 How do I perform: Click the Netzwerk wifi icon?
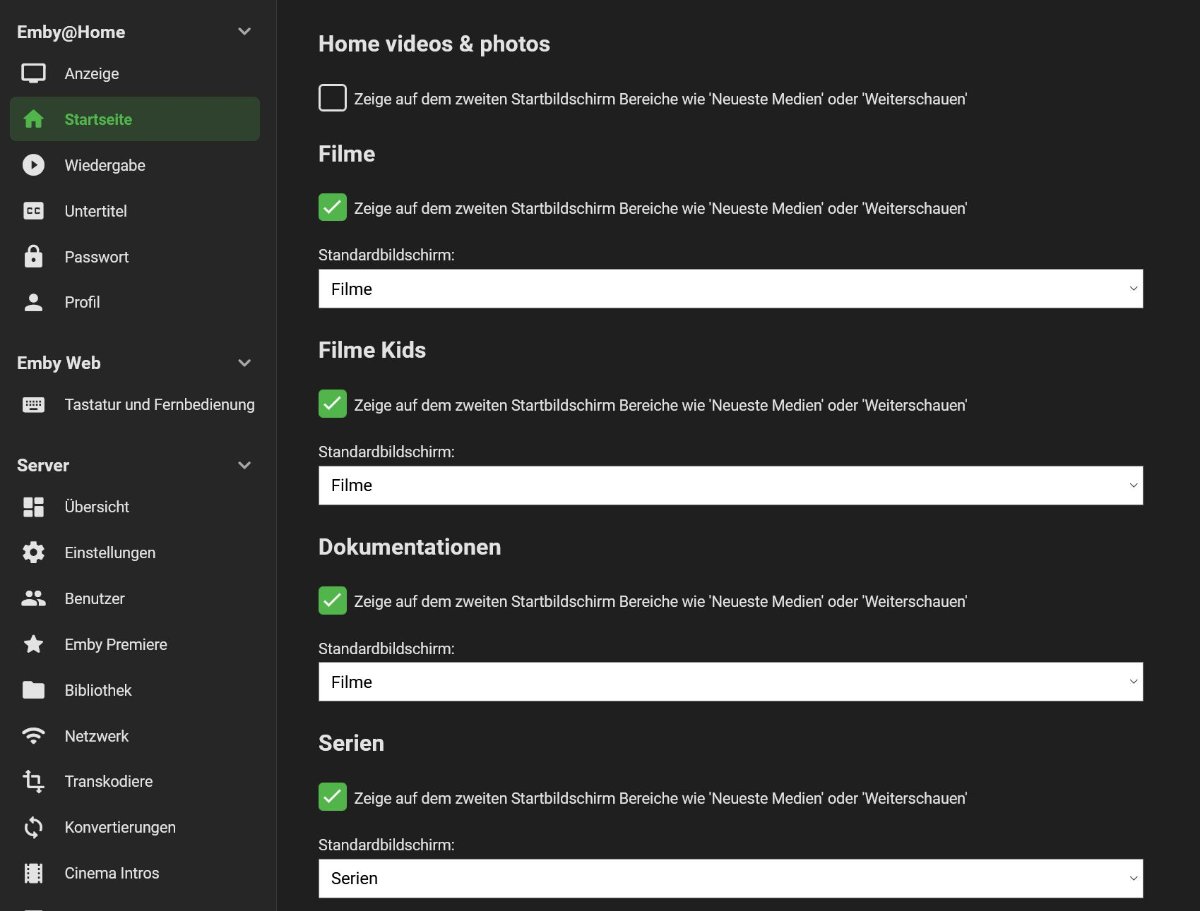[34, 736]
